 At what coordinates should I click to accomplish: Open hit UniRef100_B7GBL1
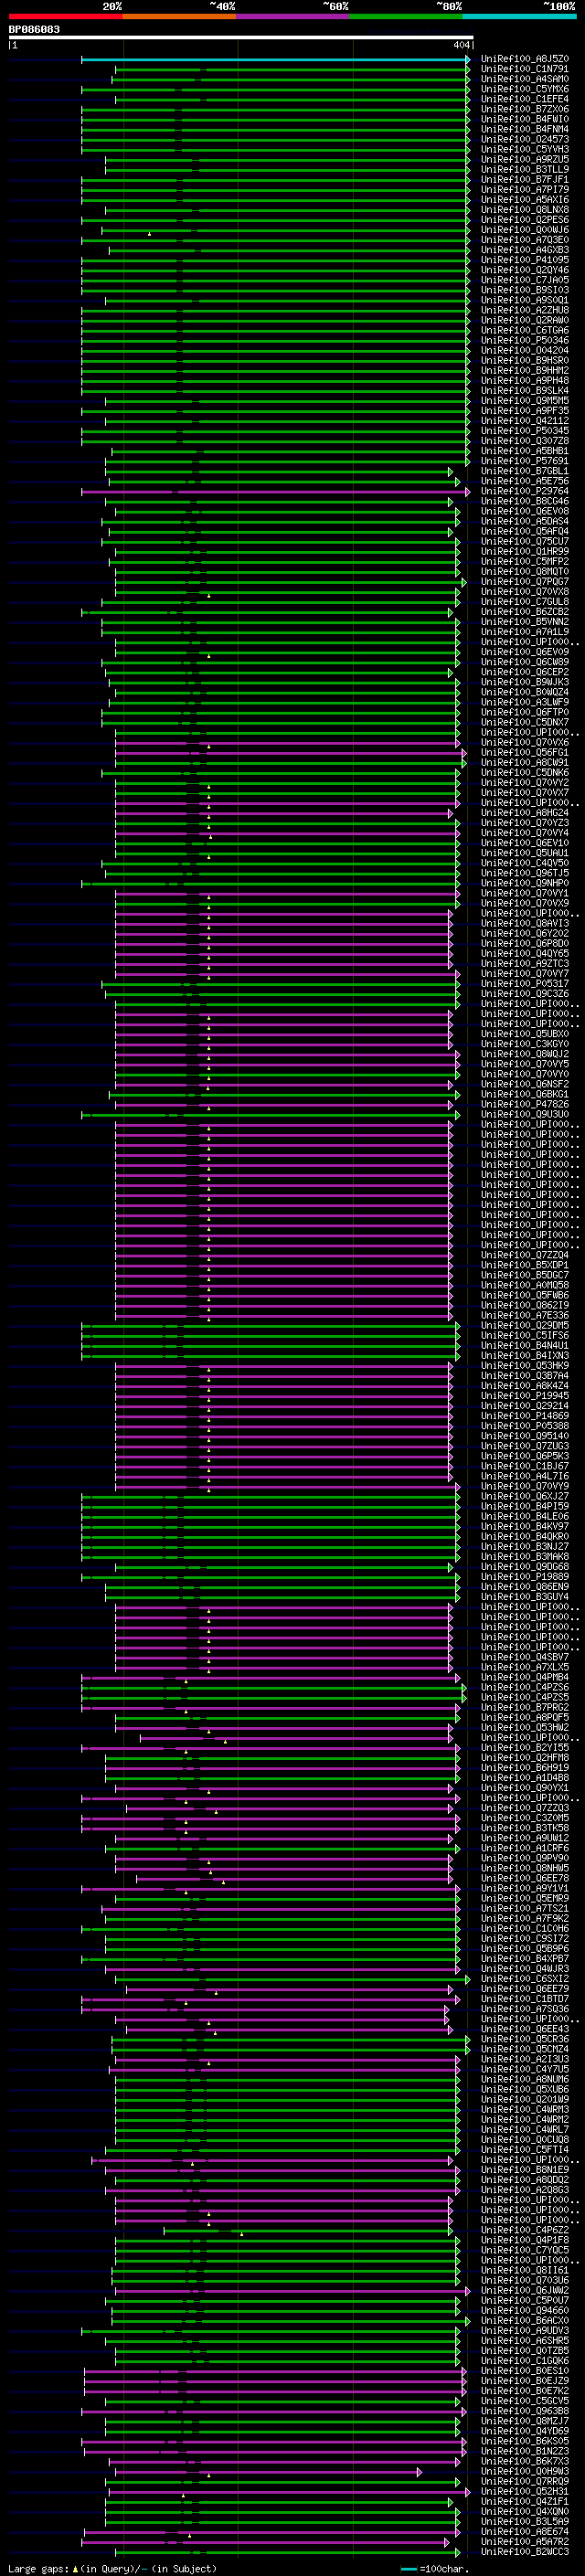[525, 471]
